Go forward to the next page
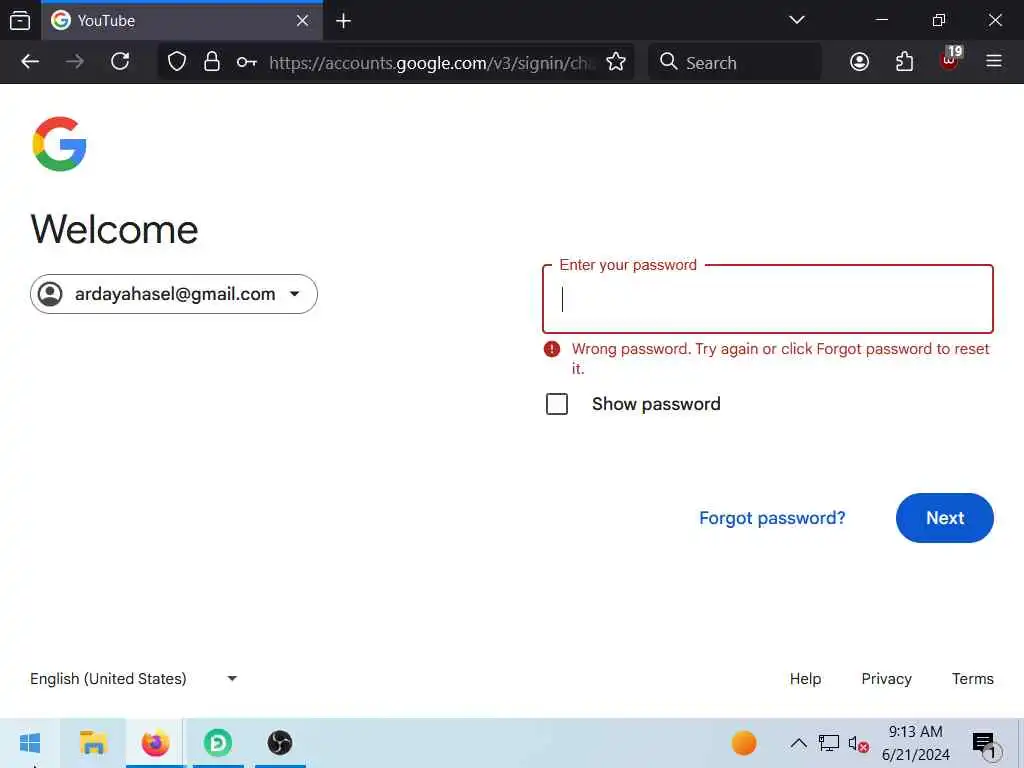 (x=75, y=62)
